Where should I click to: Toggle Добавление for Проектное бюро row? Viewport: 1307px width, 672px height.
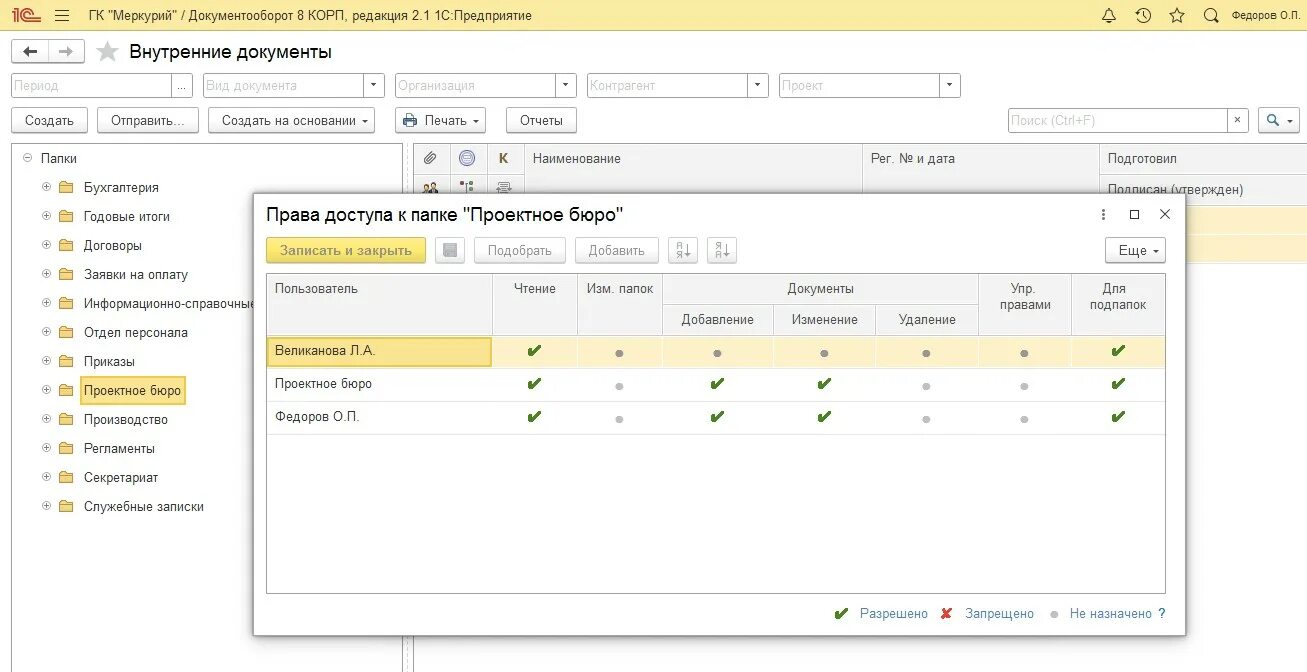coord(717,384)
